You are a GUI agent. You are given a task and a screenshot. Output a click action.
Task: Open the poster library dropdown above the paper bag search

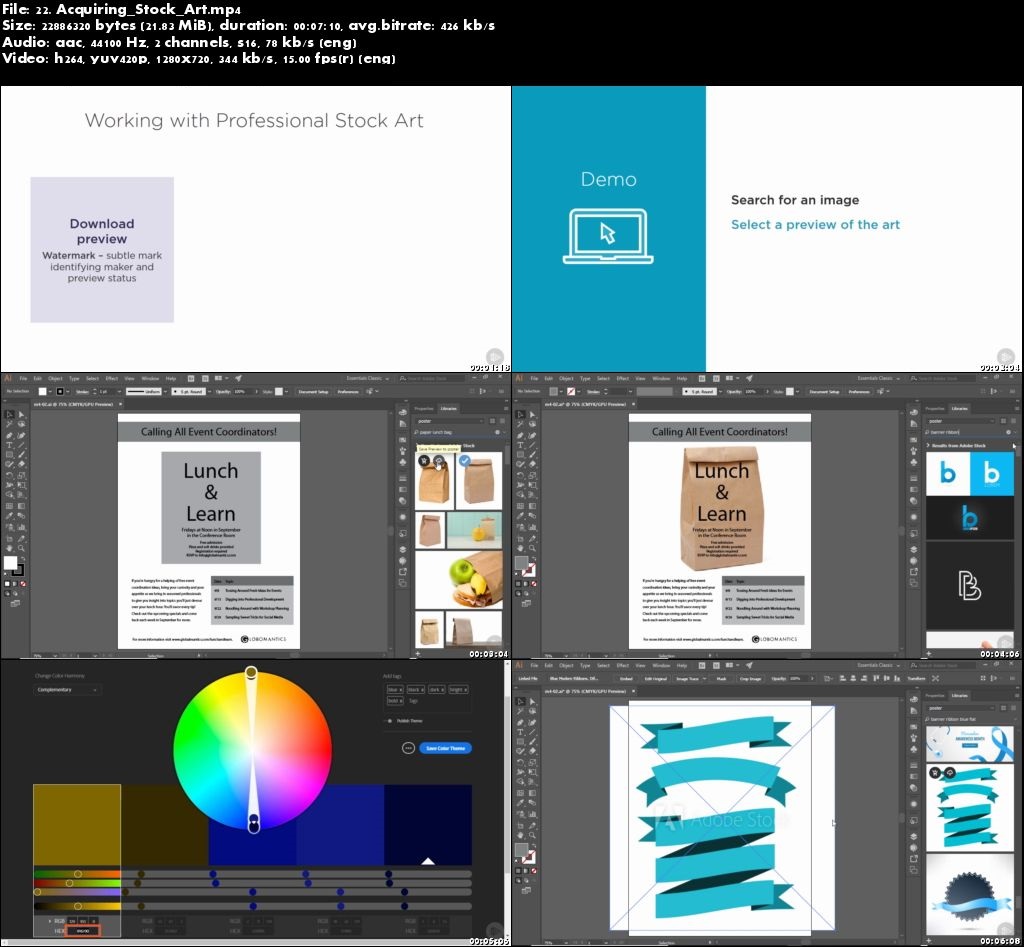click(x=455, y=421)
